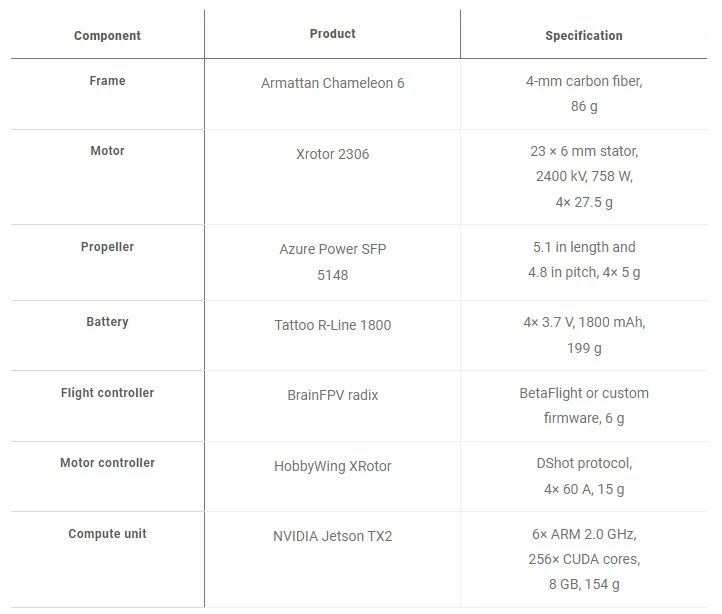The image size is (722, 614).
Task: Select the Frame row label
Action: pyautogui.click(x=107, y=80)
